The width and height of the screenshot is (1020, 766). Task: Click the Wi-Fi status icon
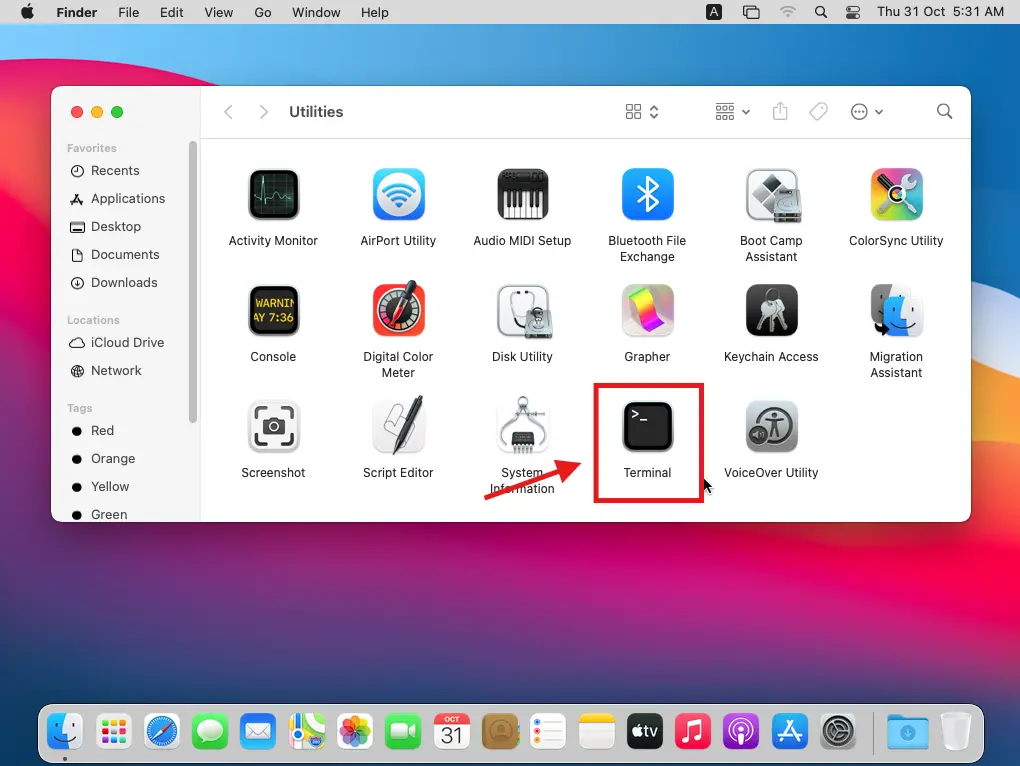pos(787,12)
